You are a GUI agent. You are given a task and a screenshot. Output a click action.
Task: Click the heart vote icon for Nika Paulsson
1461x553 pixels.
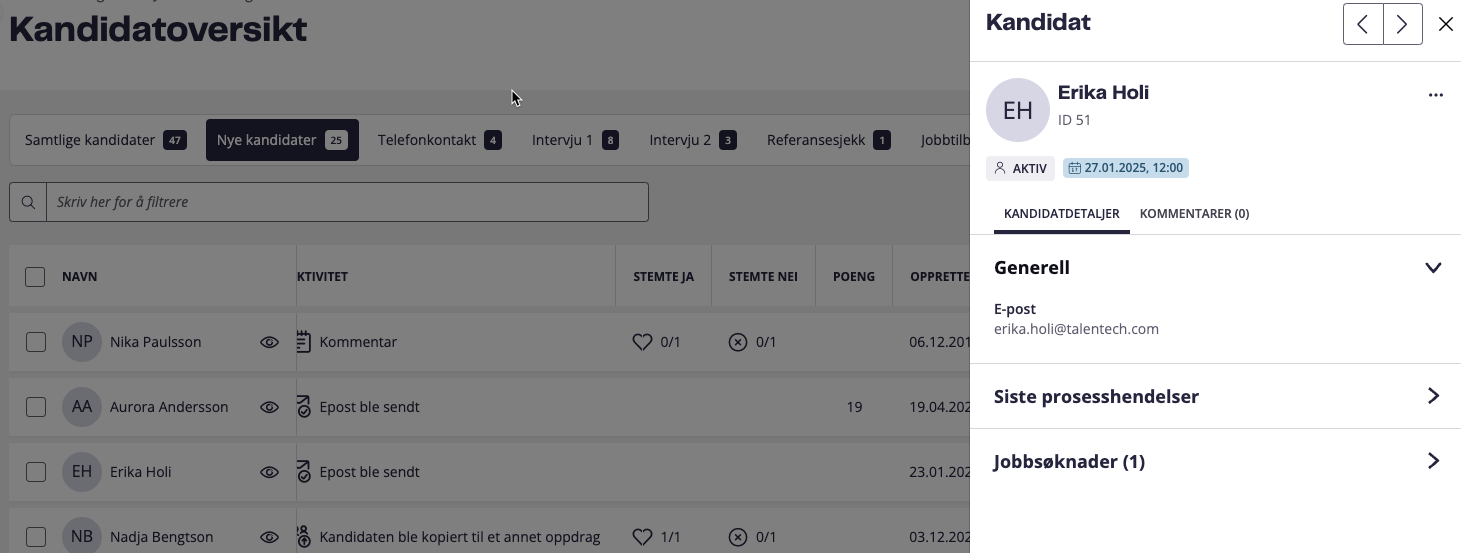coord(642,342)
